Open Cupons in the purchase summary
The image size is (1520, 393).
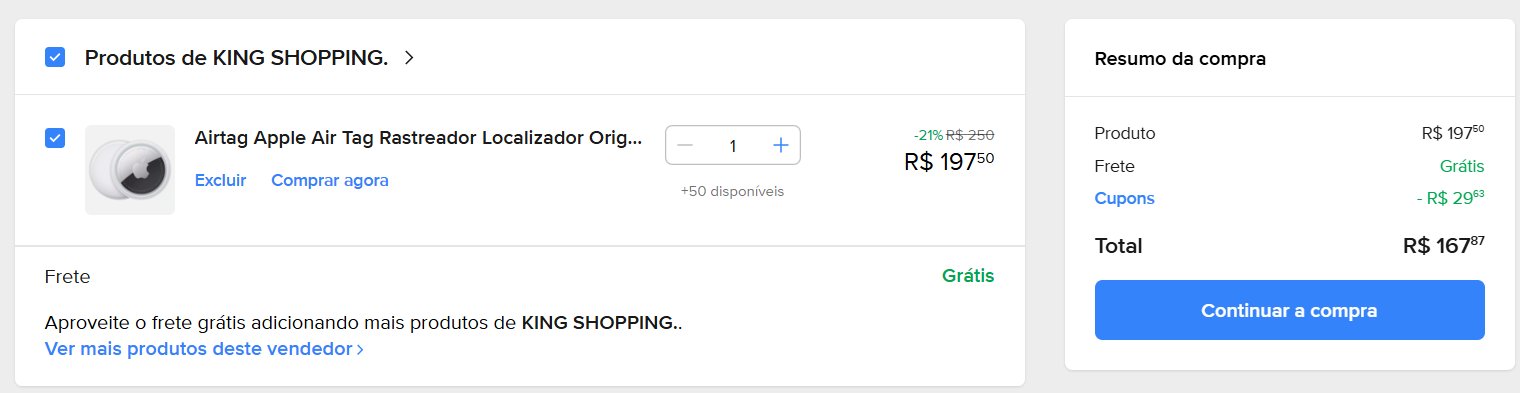[x=1125, y=198]
